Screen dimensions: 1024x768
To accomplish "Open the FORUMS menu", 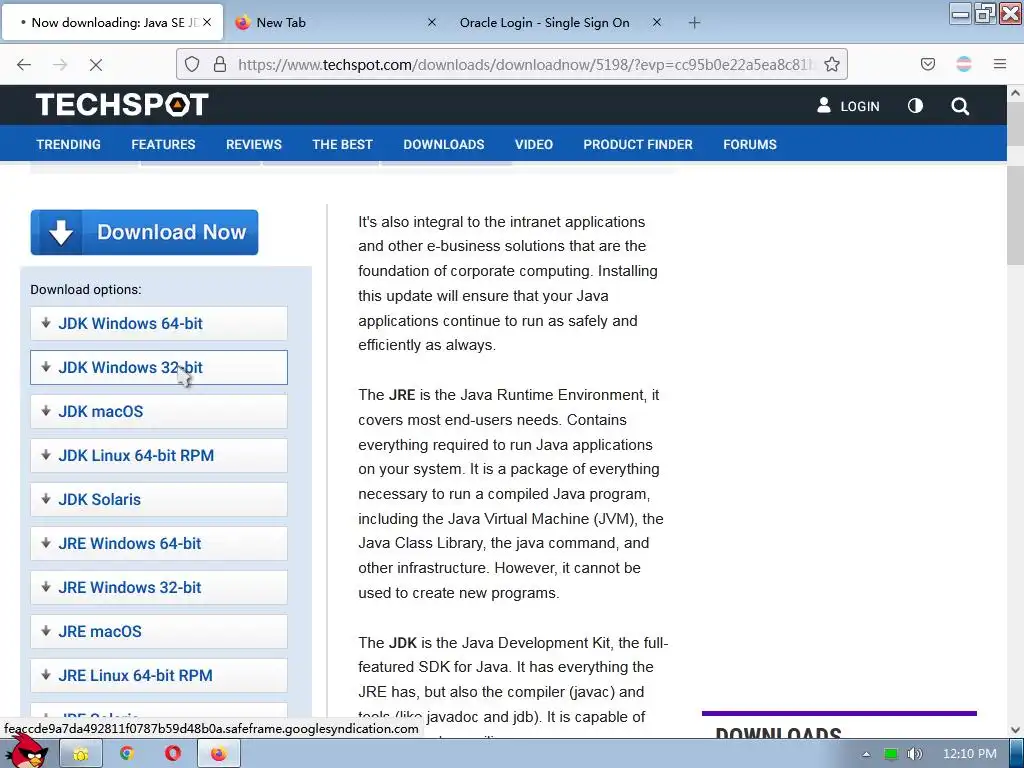I will click(750, 144).
